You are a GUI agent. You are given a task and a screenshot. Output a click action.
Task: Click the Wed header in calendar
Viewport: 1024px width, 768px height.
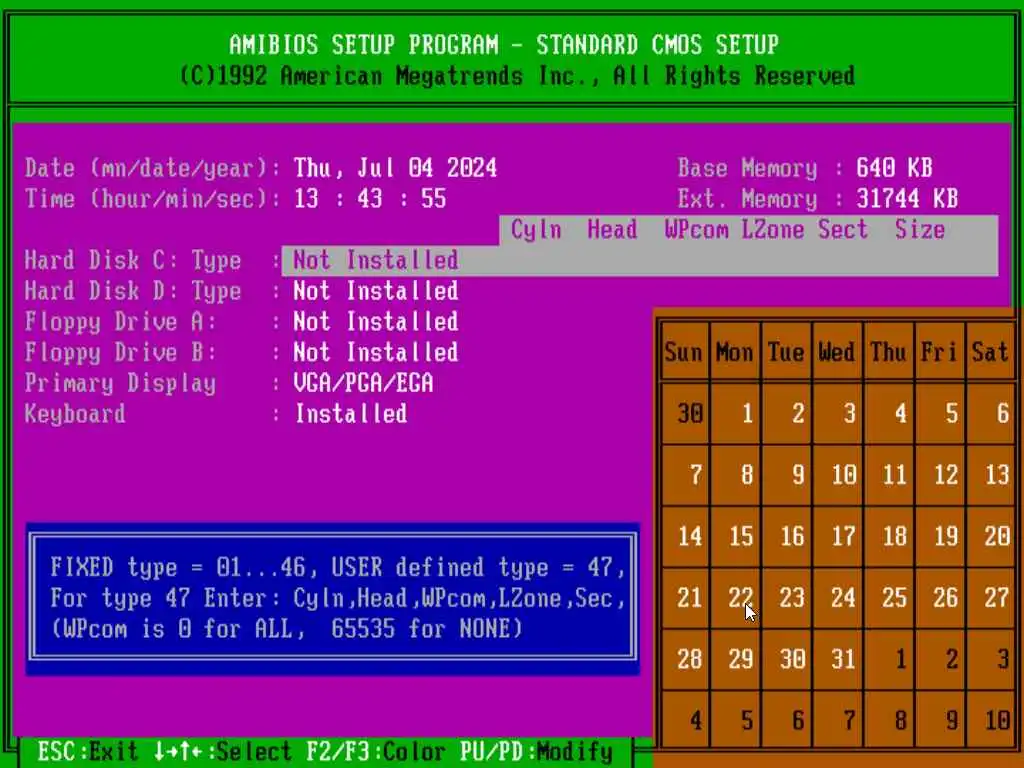coord(837,352)
